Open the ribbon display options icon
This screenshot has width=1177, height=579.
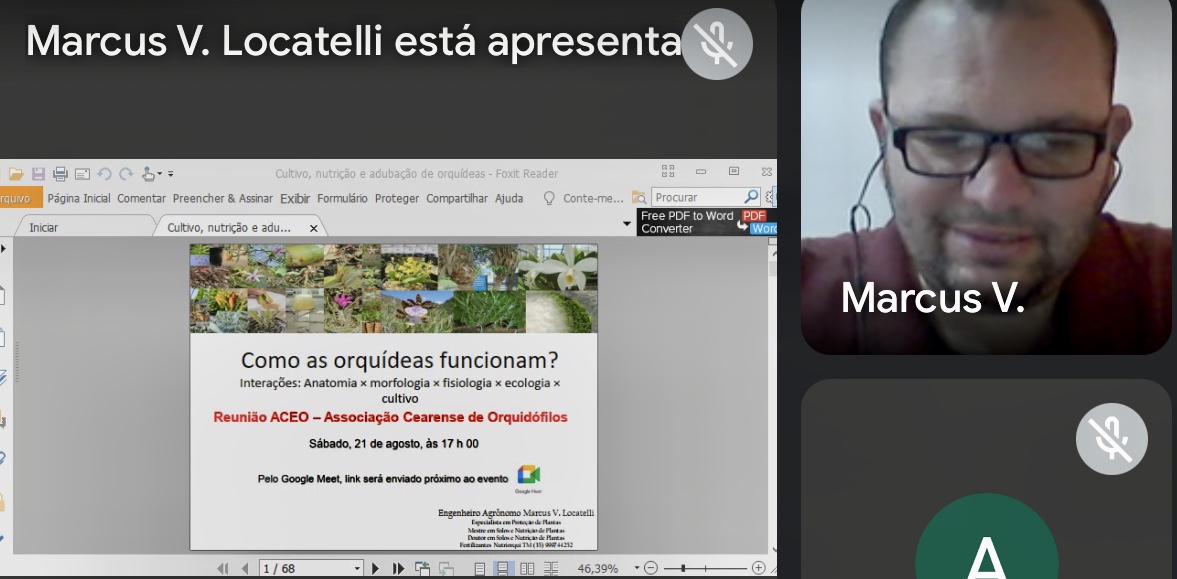pyautogui.click(x=668, y=171)
